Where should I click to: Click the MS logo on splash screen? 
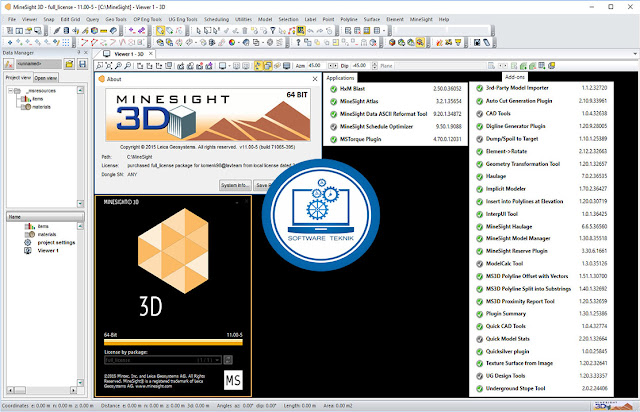(x=233, y=380)
